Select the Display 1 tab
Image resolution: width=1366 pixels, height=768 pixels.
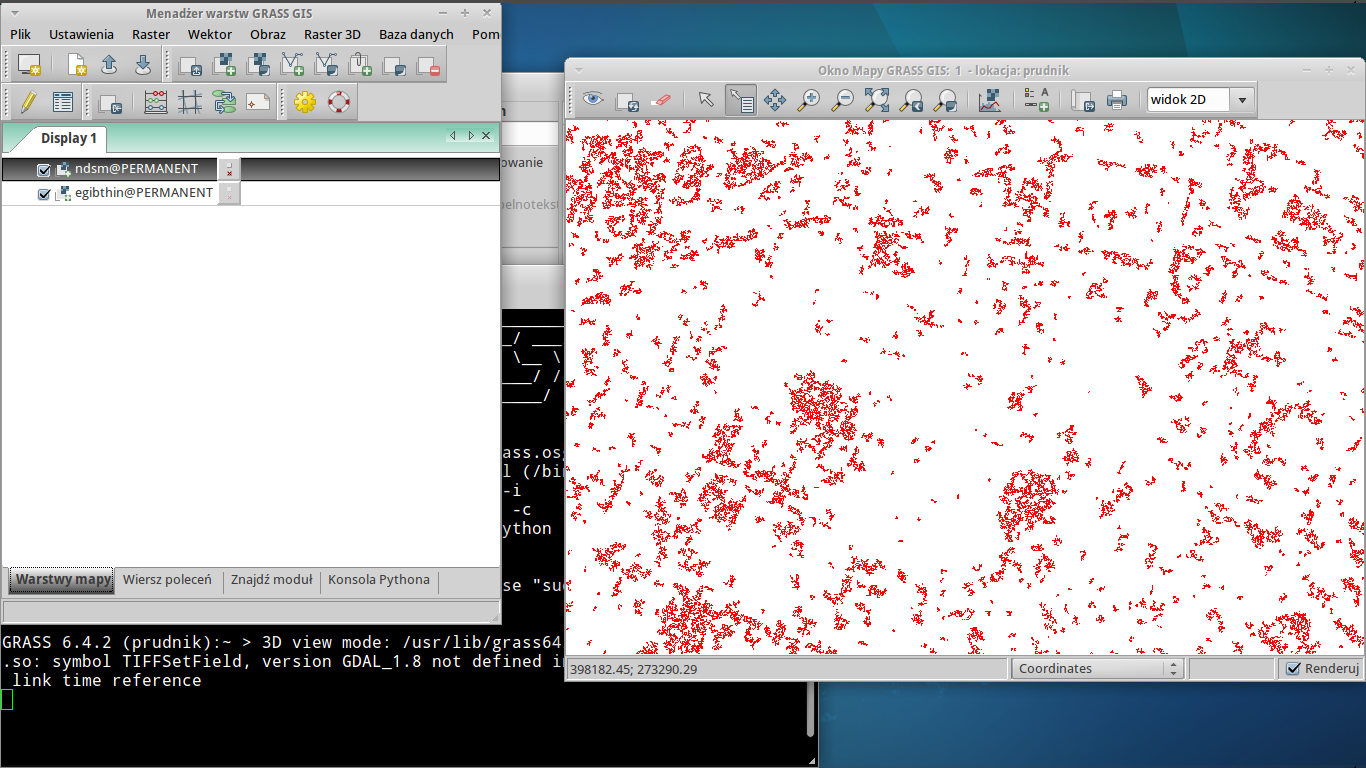click(68, 137)
